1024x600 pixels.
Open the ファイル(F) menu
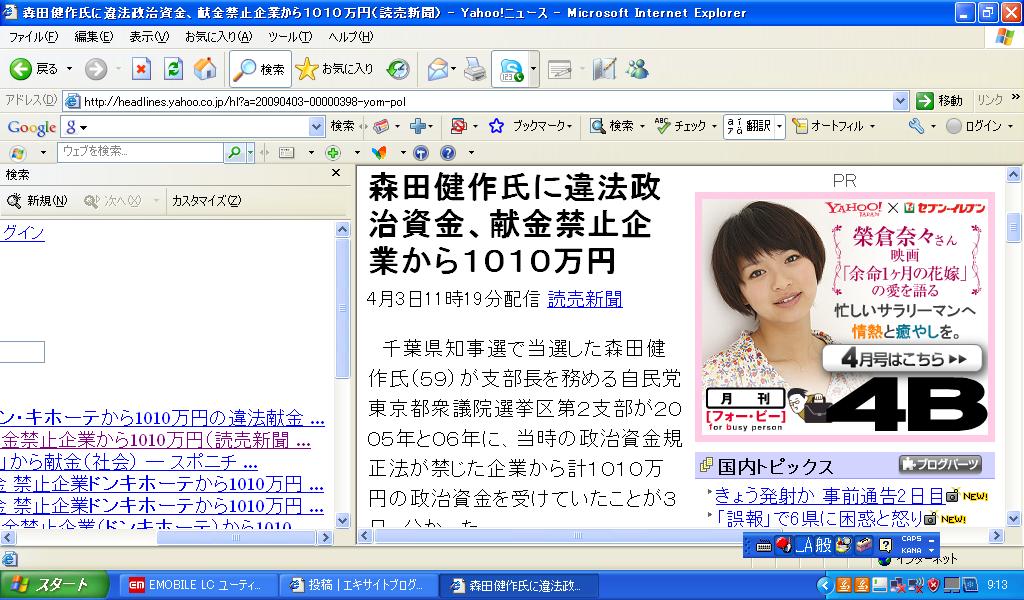click(x=33, y=37)
